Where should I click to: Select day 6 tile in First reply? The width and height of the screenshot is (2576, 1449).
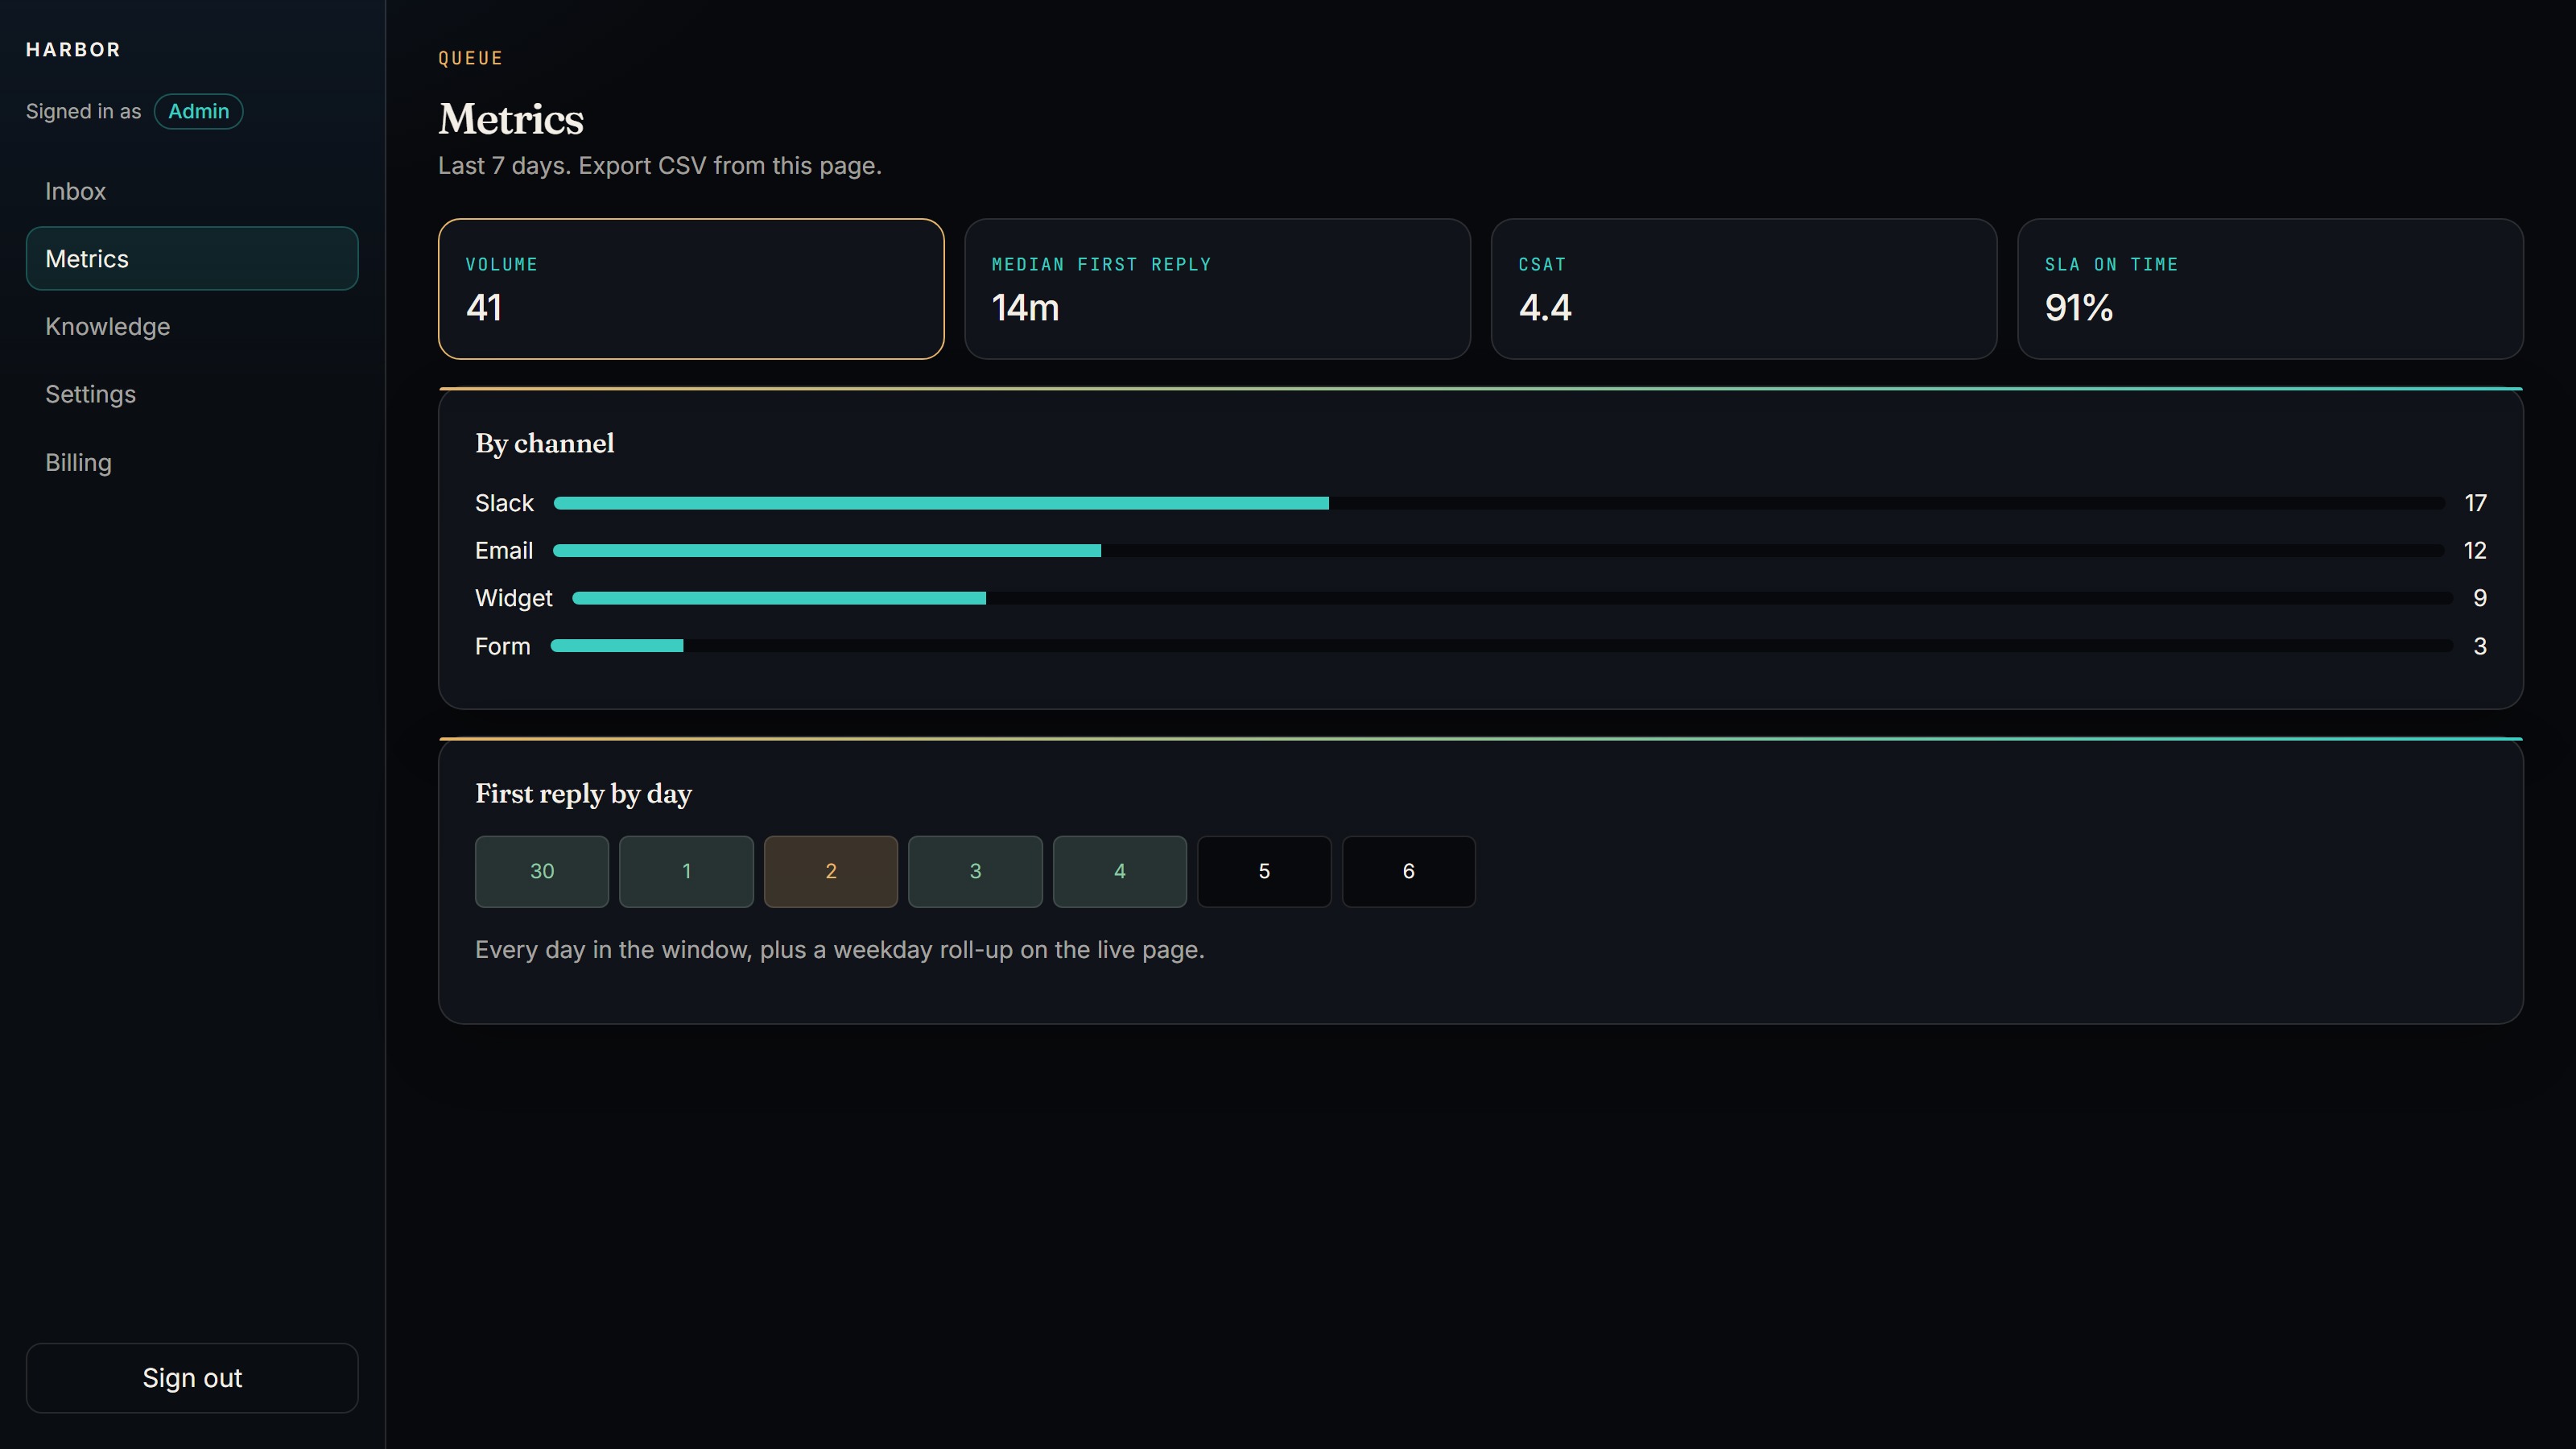1408,871
